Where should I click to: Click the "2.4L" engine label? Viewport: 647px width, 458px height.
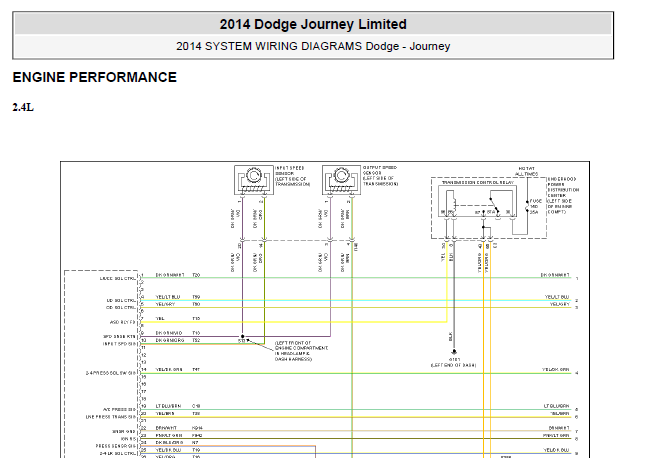point(23,107)
